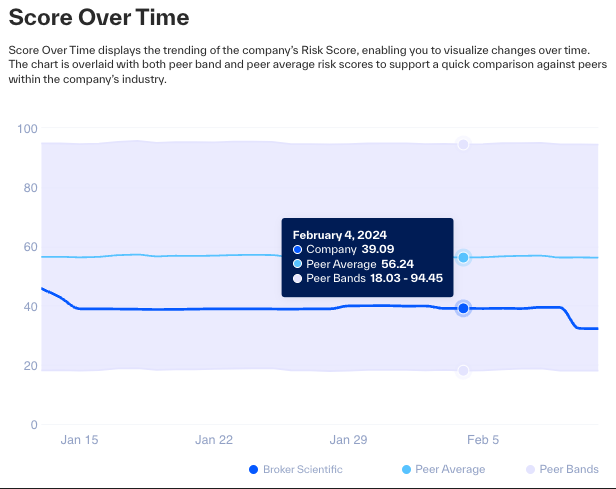Toggle the Broker Scientific legend item

[x=296, y=469]
